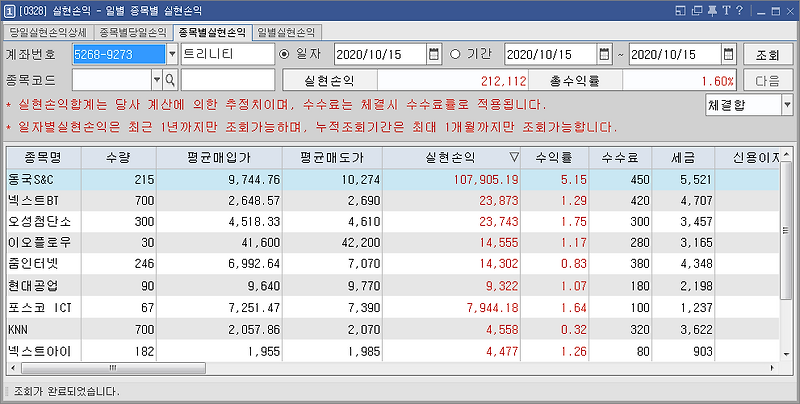Image resolution: width=800 pixels, height=404 pixels.
Task: Select the 종목별실현손익 tab
Action: 212,33
